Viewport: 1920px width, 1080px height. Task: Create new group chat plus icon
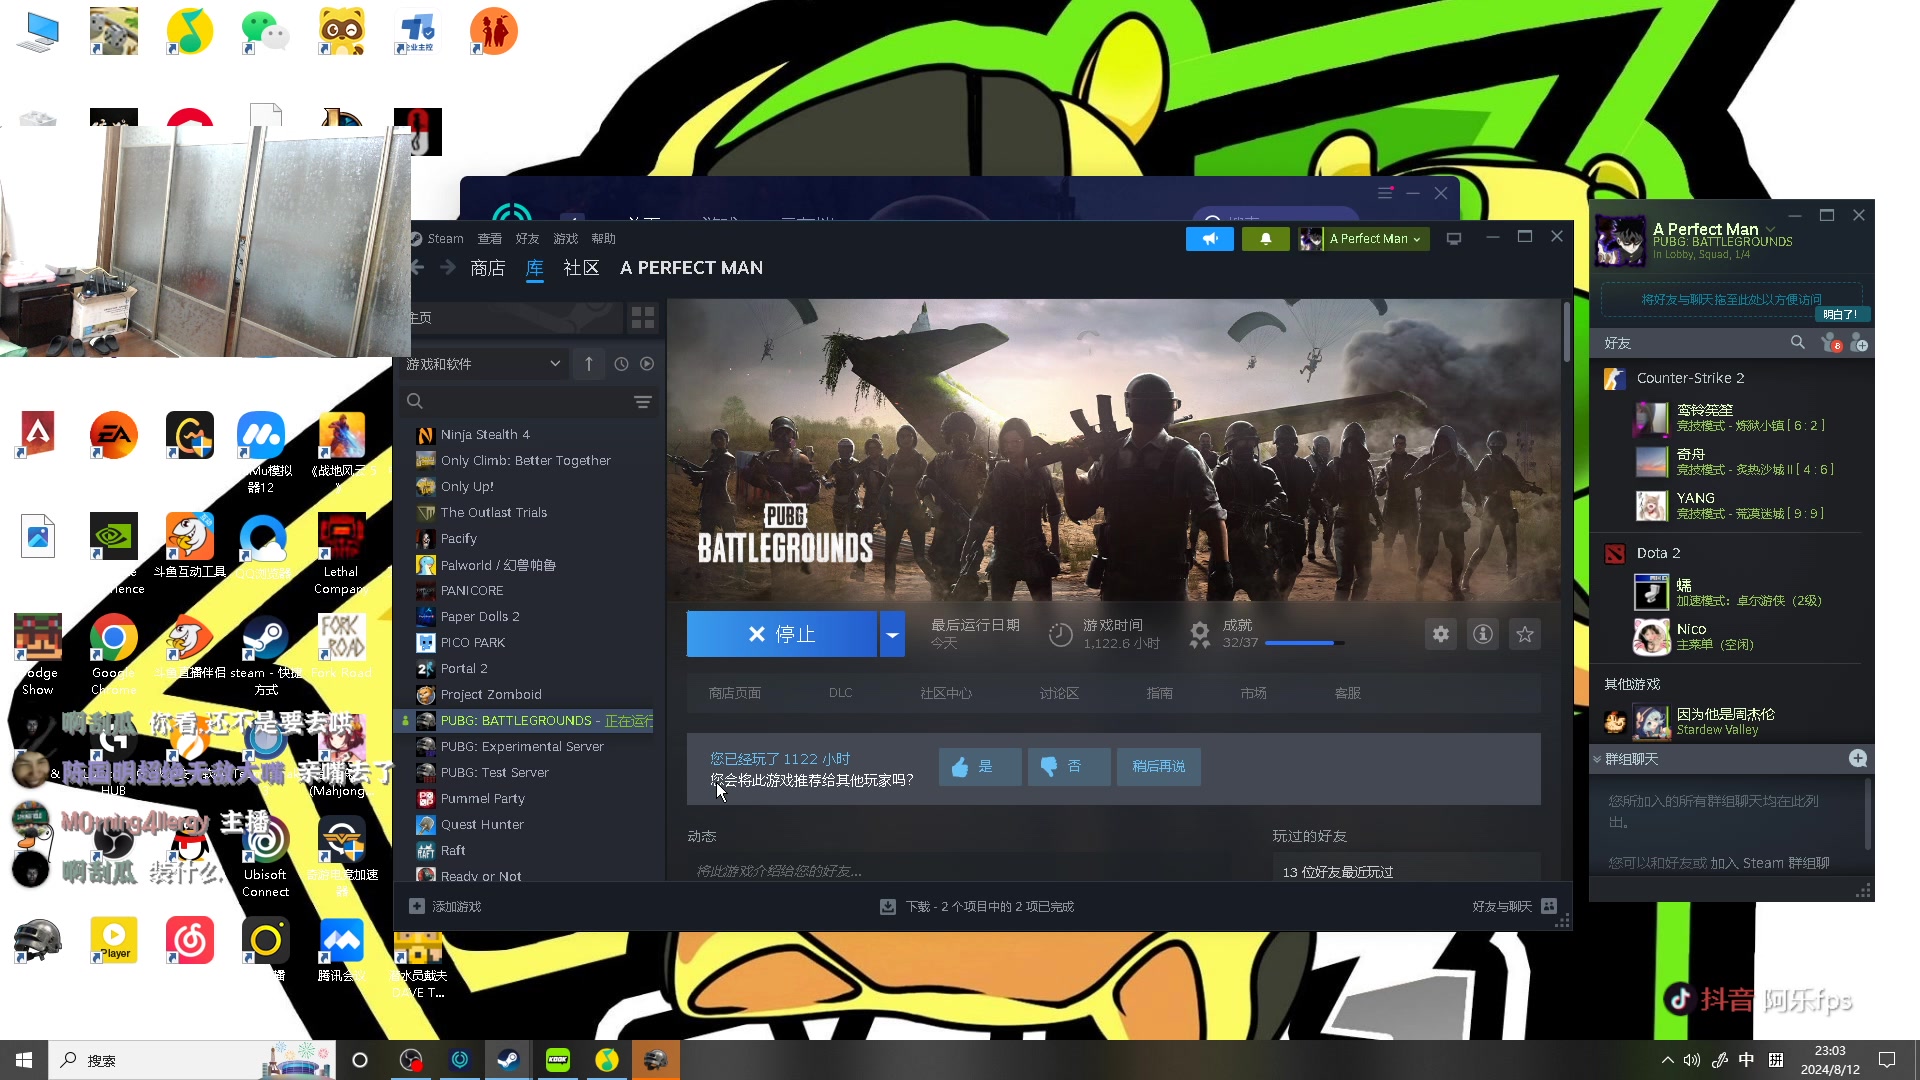(1858, 759)
